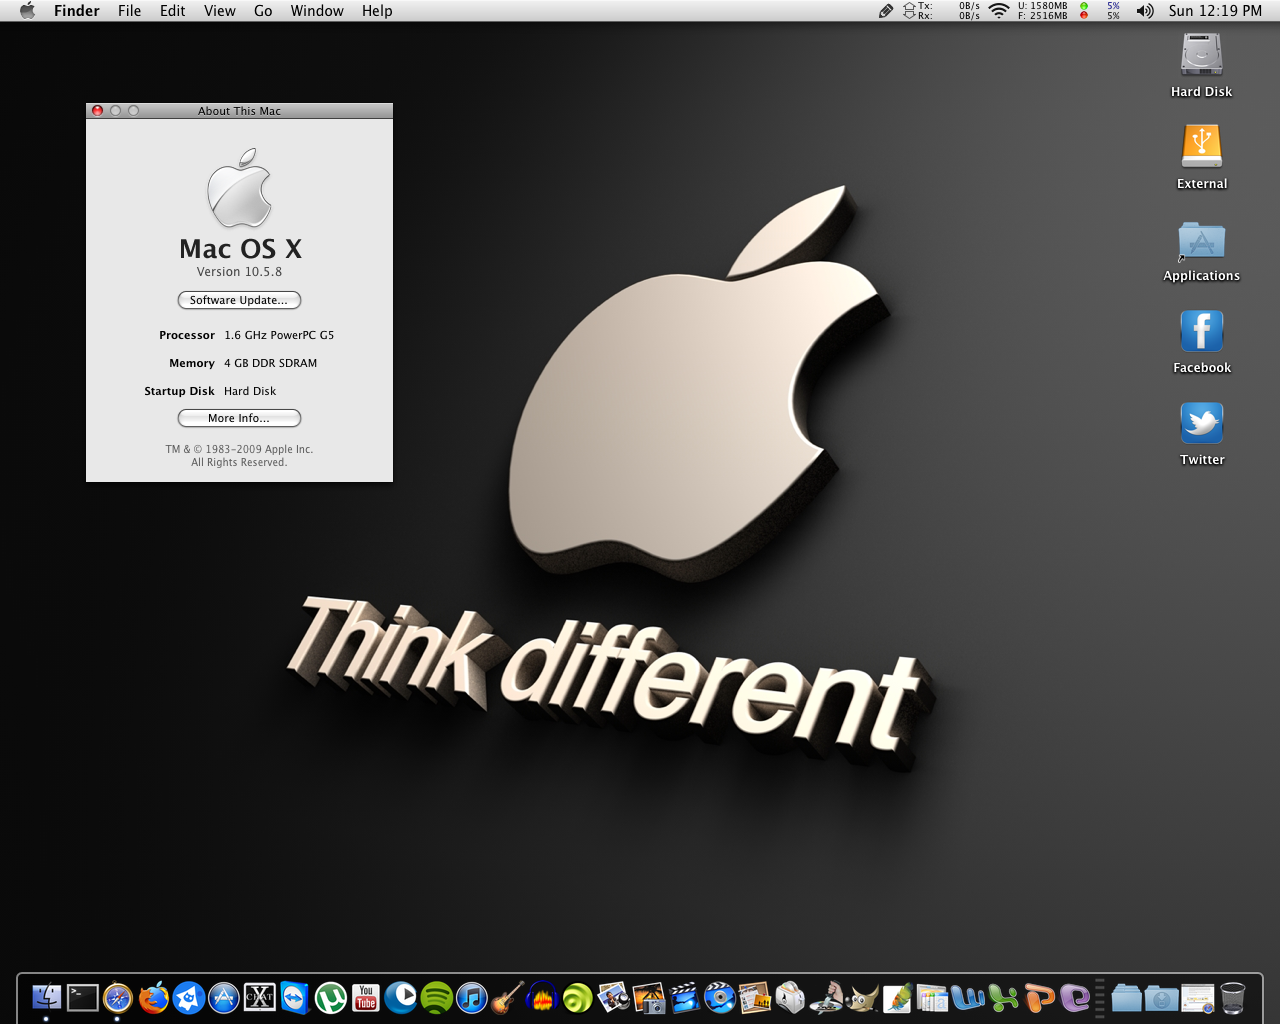Launch iWeb from the Dock
The width and height of the screenshot is (1280, 1024).
tap(755, 997)
